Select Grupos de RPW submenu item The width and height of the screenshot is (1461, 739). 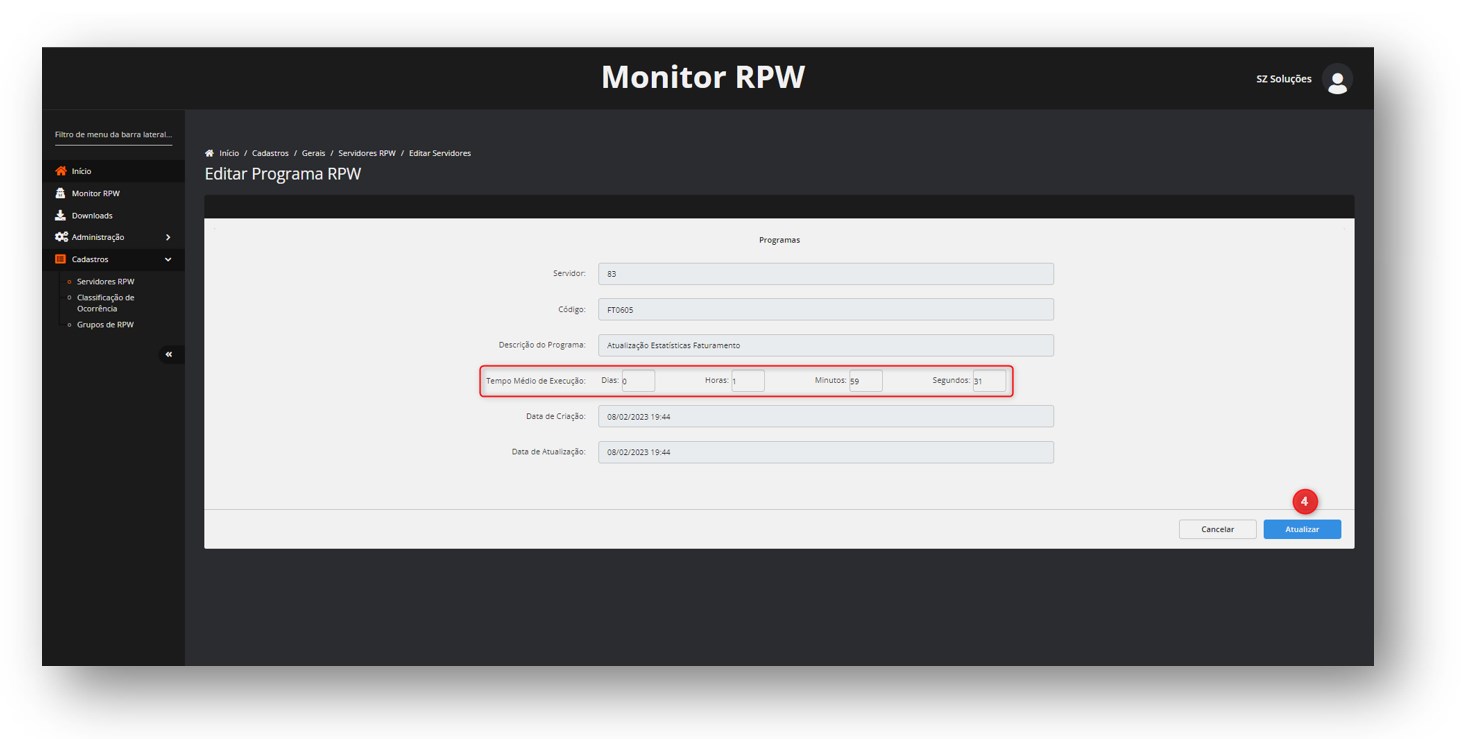pos(105,325)
